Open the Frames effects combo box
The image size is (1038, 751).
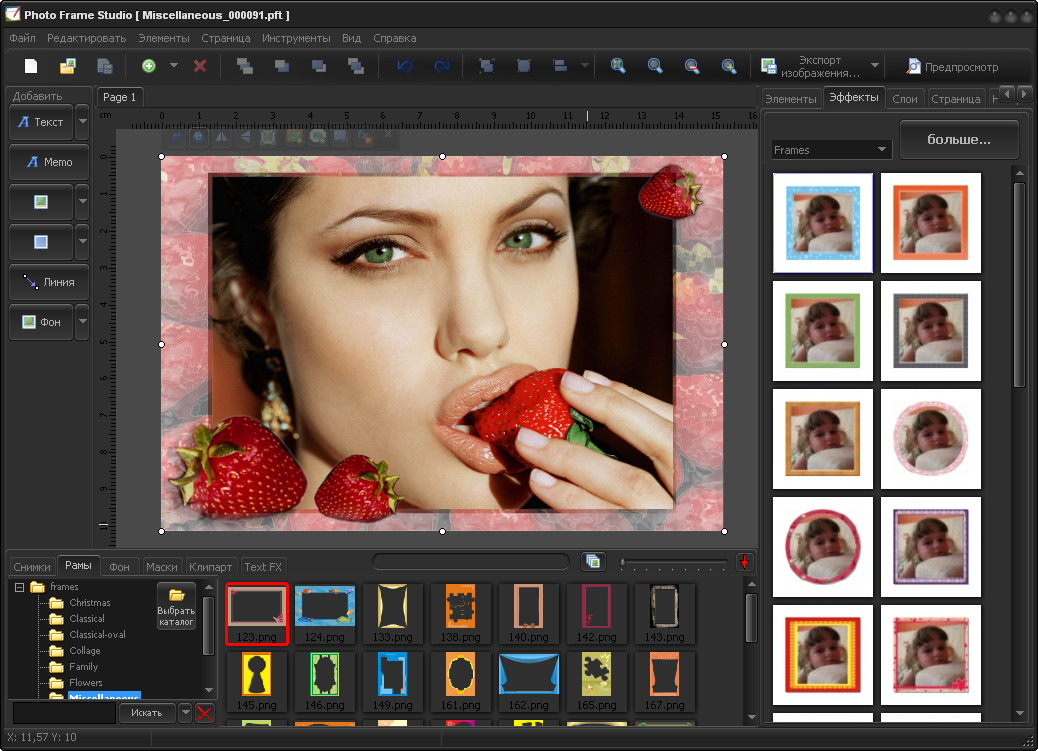click(831, 150)
